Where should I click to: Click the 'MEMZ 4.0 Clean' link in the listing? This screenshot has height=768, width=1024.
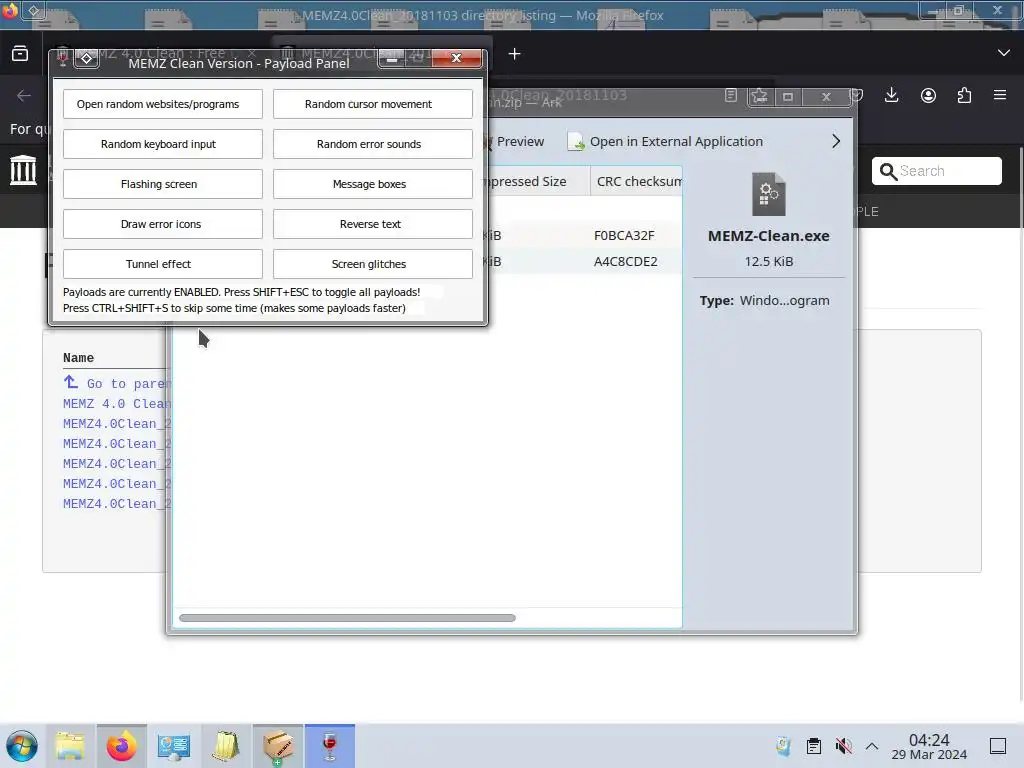[117, 404]
